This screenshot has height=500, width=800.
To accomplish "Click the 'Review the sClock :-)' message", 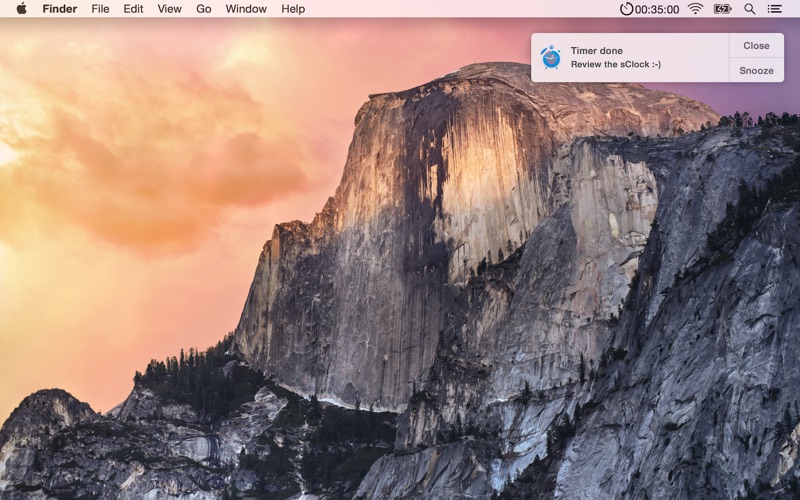I will pos(616,64).
